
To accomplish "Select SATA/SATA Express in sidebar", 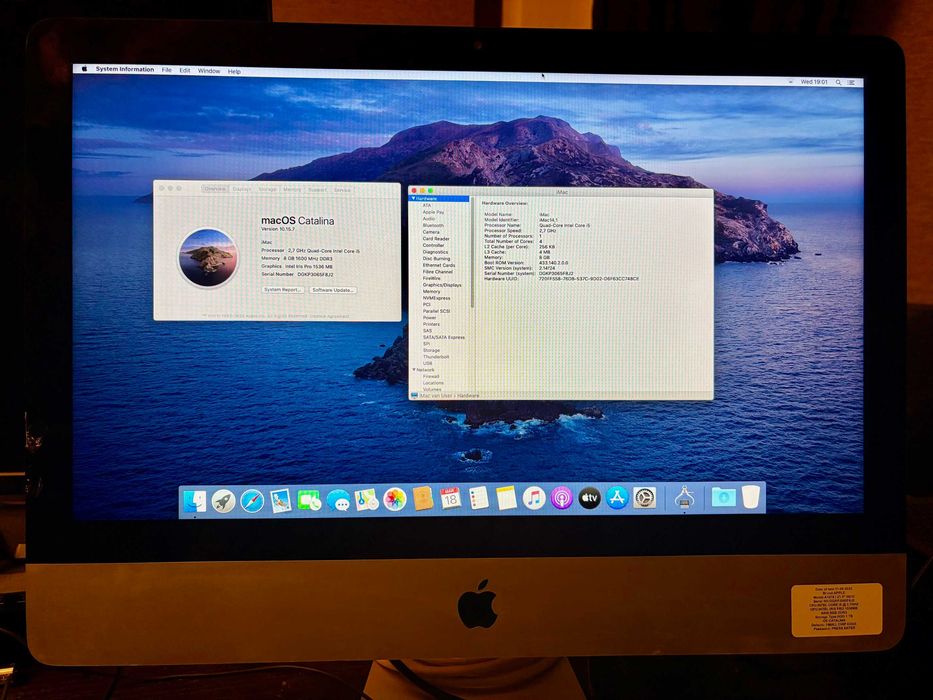I will [444, 338].
